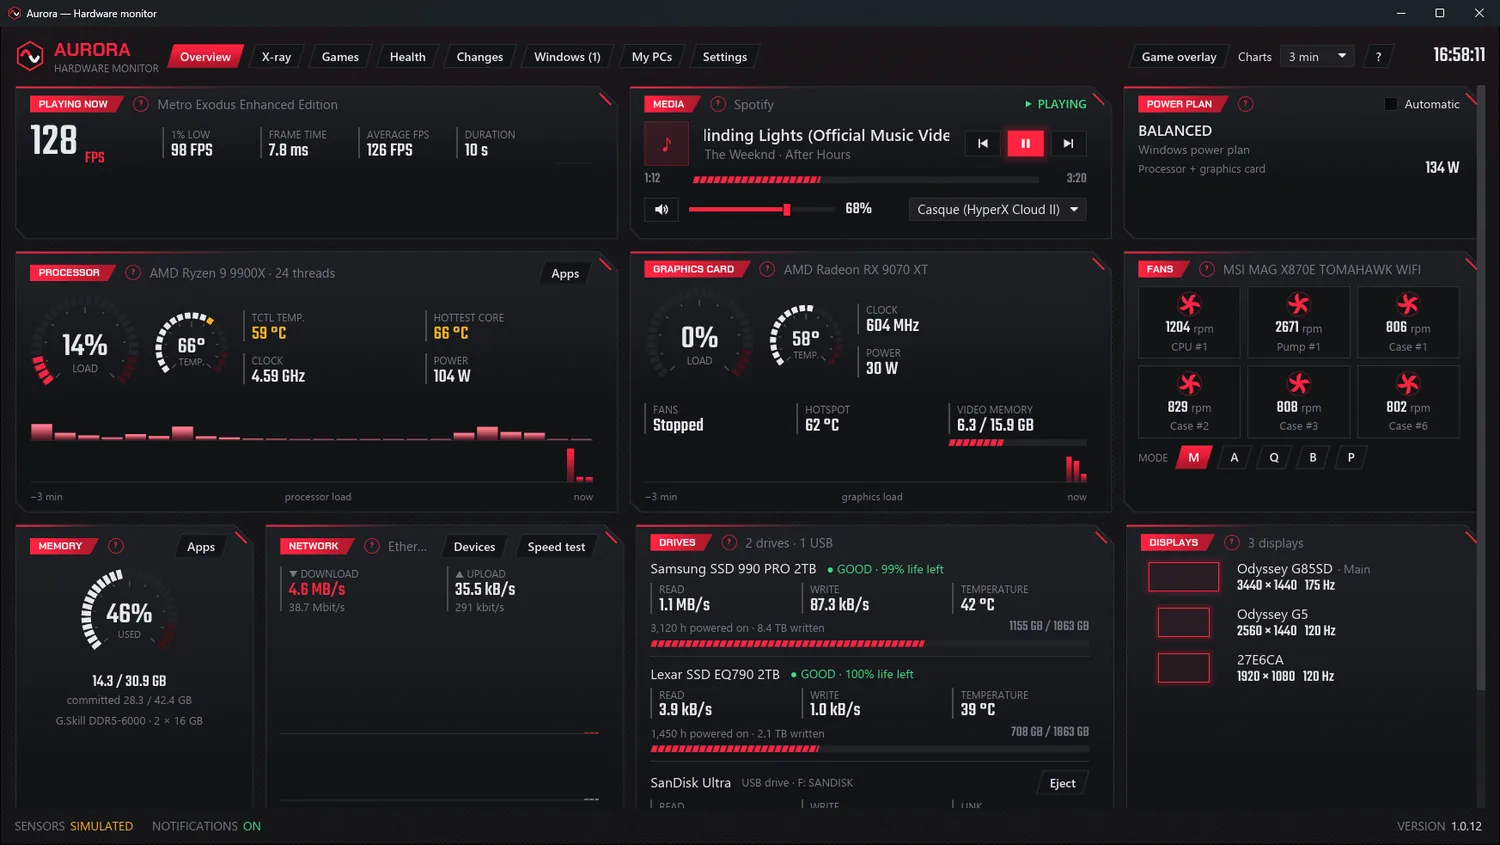Show help for the Power Plan panel
Image resolution: width=1500 pixels, height=845 pixels.
tap(1246, 104)
